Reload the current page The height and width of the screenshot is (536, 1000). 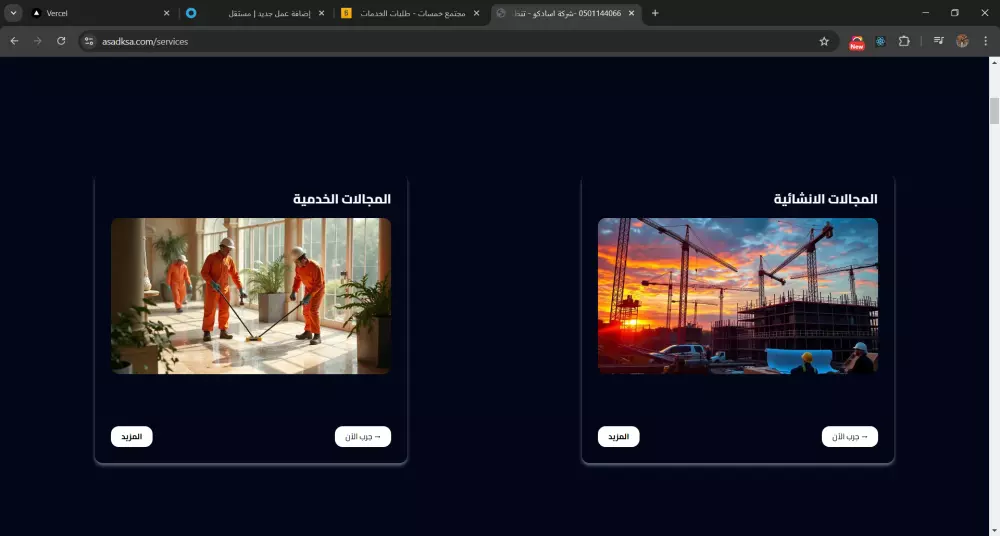(61, 41)
